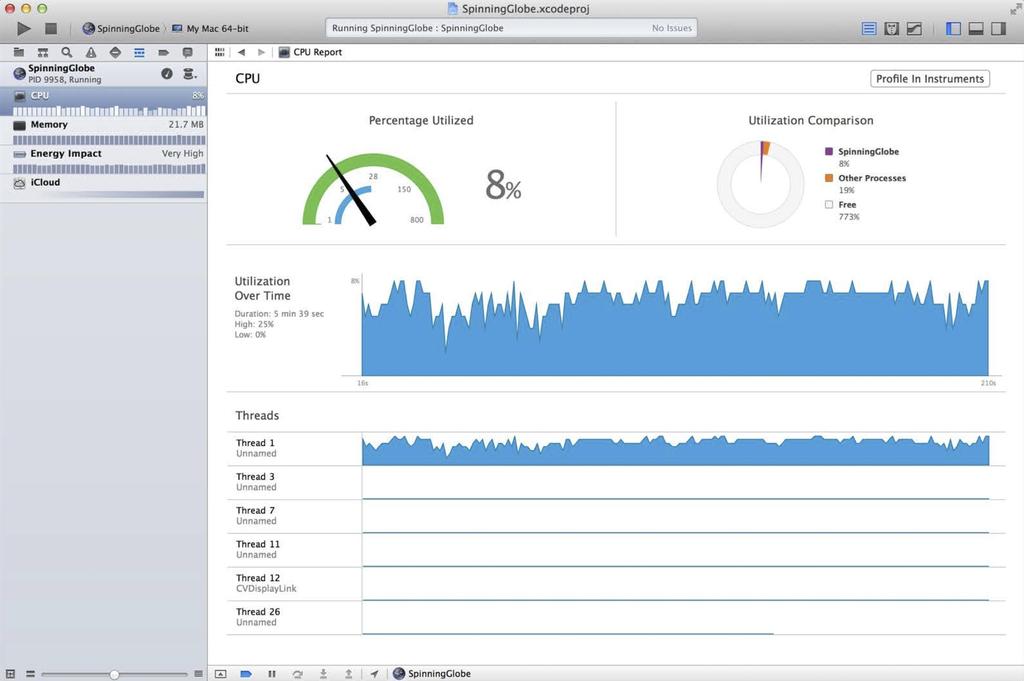The width and height of the screenshot is (1024, 681).
Task: Select the Energy Impact gauge row
Action: 104,161
